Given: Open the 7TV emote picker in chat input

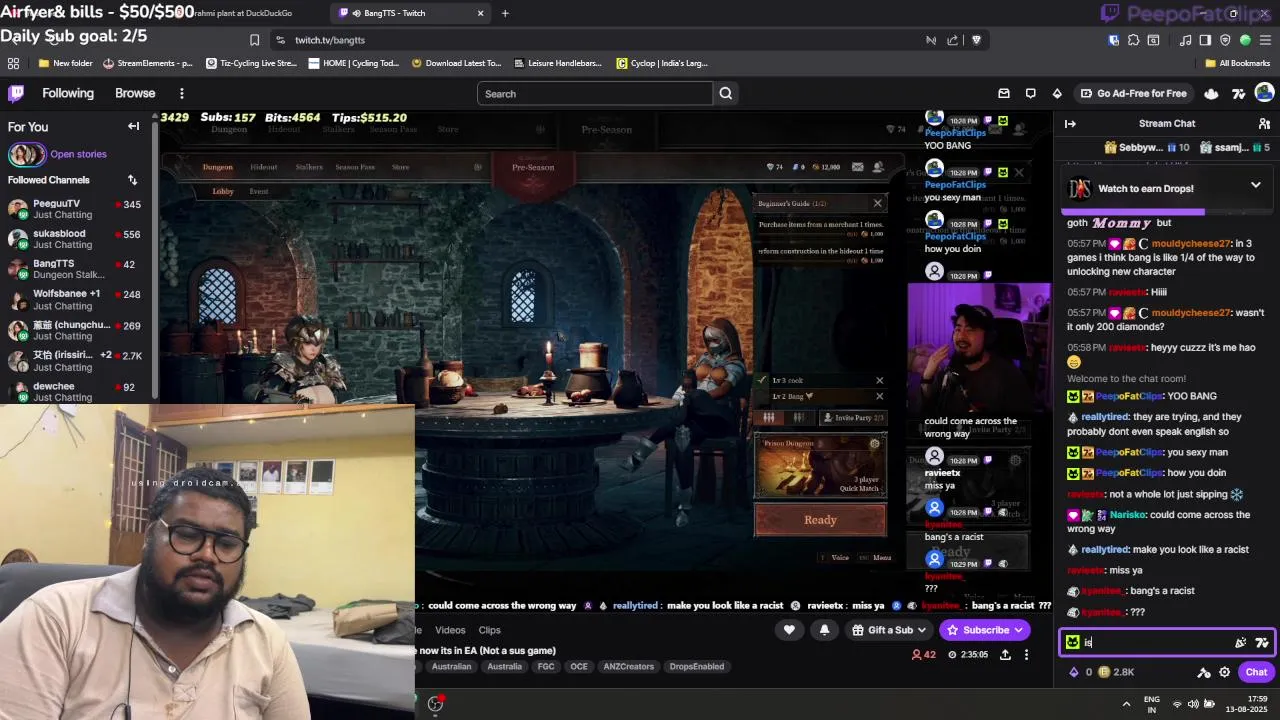Looking at the screenshot, I should coord(1262,643).
